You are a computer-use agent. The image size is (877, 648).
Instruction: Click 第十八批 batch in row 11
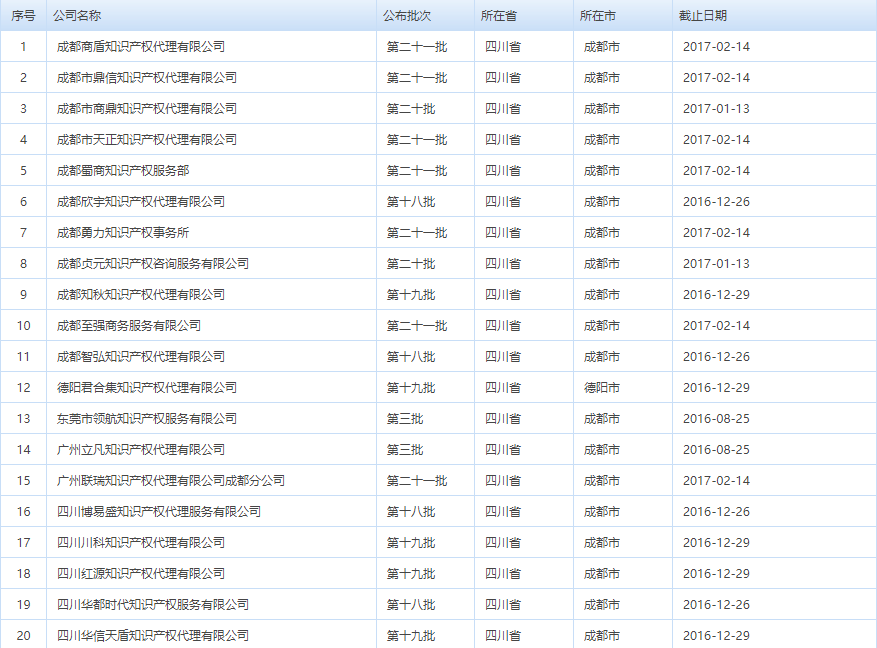(x=411, y=357)
